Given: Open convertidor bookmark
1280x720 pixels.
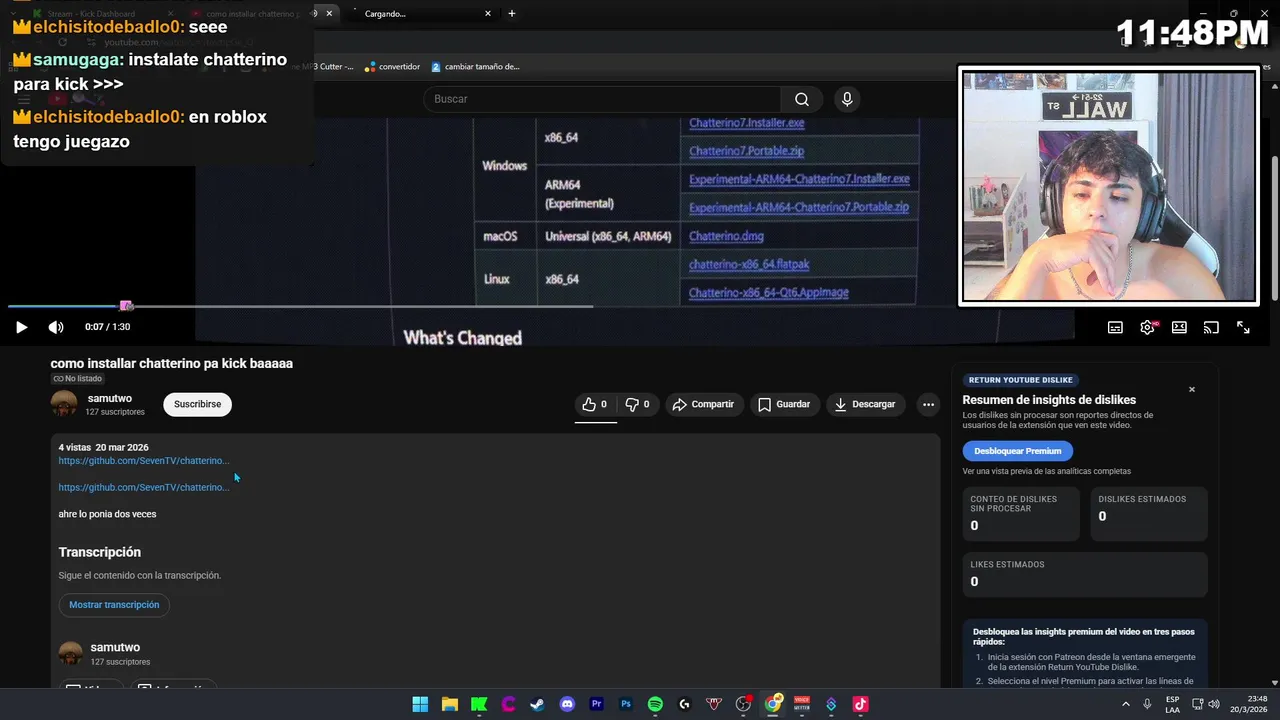Looking at the screenshot, I should 392,67.
